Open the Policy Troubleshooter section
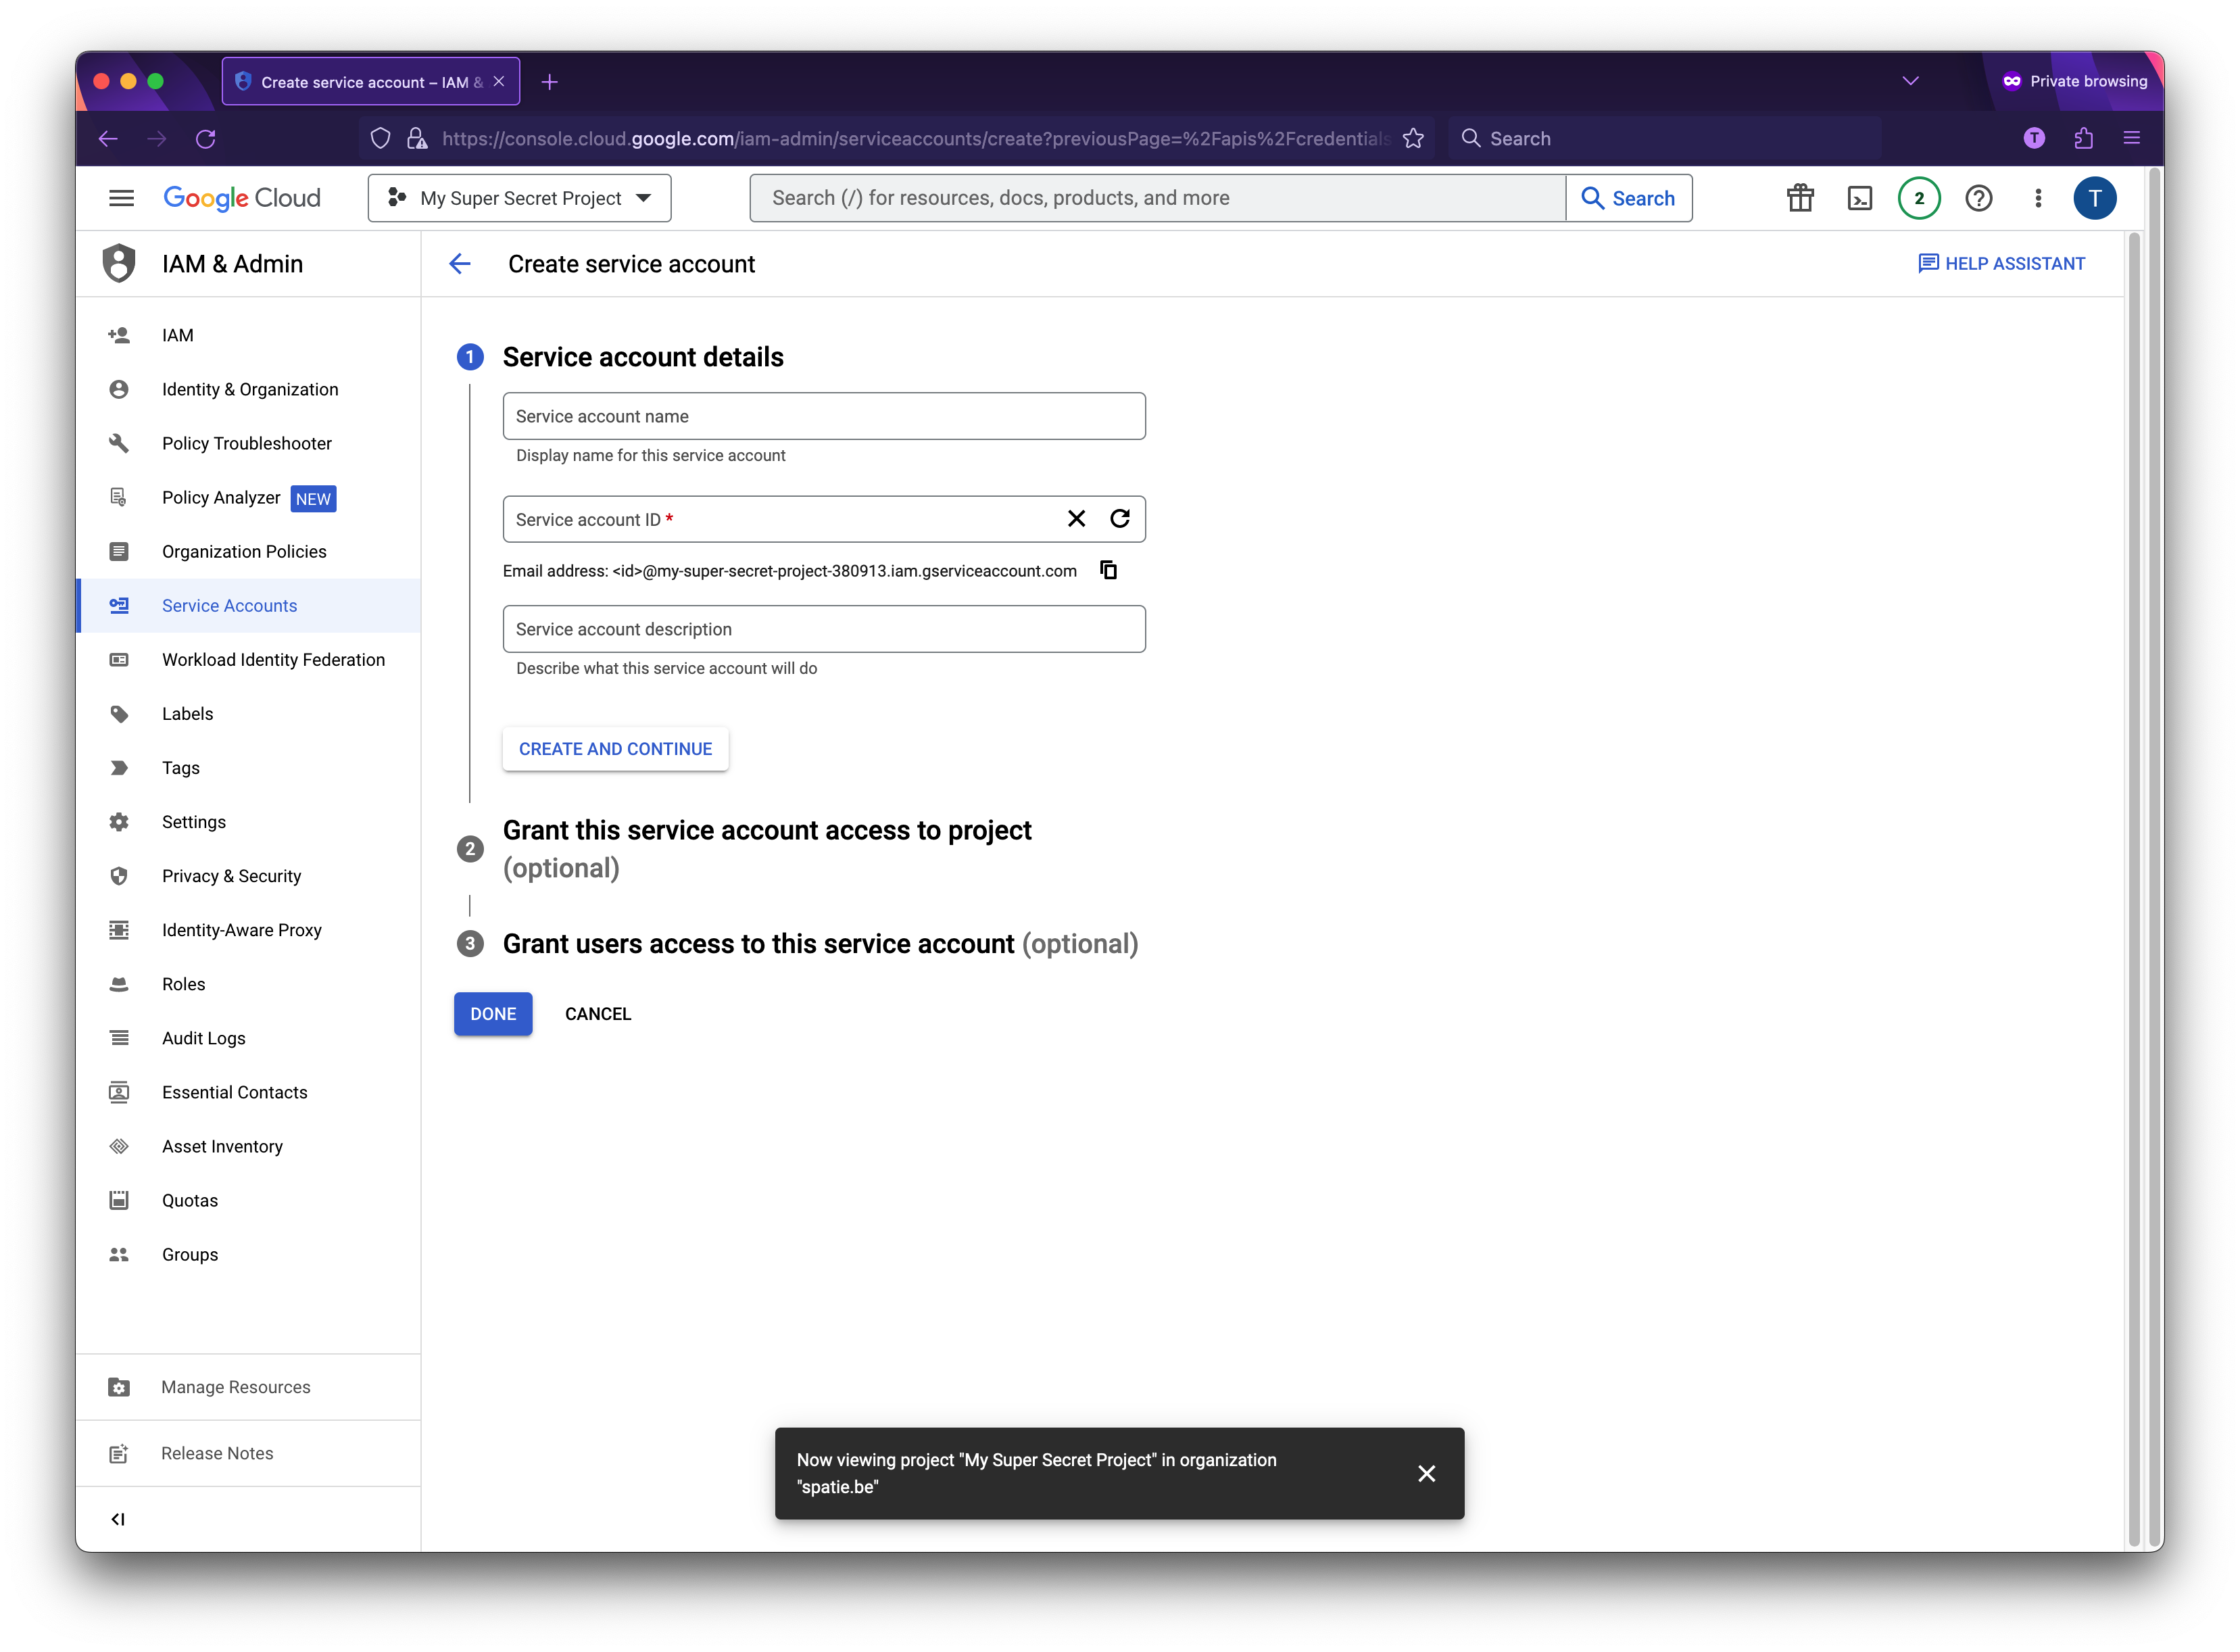The width and height of the screenshot is (2240, 1652). click(247, 443)
